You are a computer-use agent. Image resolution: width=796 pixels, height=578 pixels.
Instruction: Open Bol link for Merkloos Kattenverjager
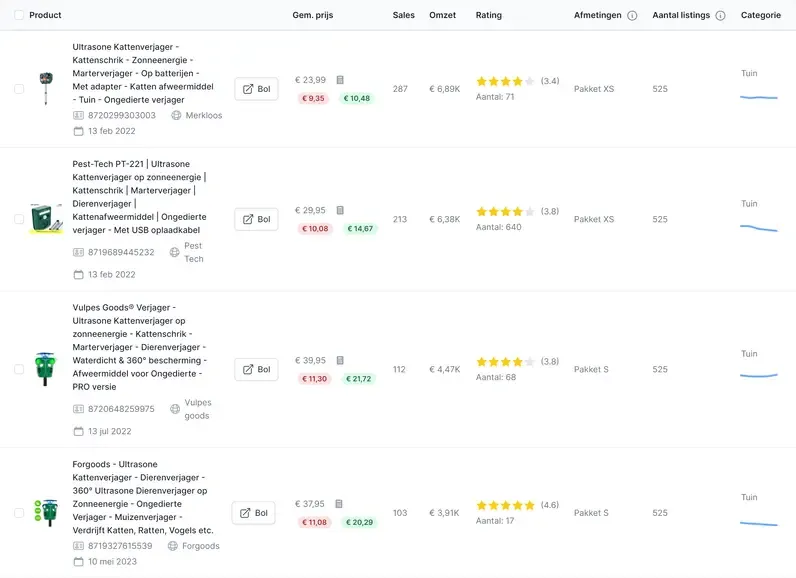click(256, 89)
